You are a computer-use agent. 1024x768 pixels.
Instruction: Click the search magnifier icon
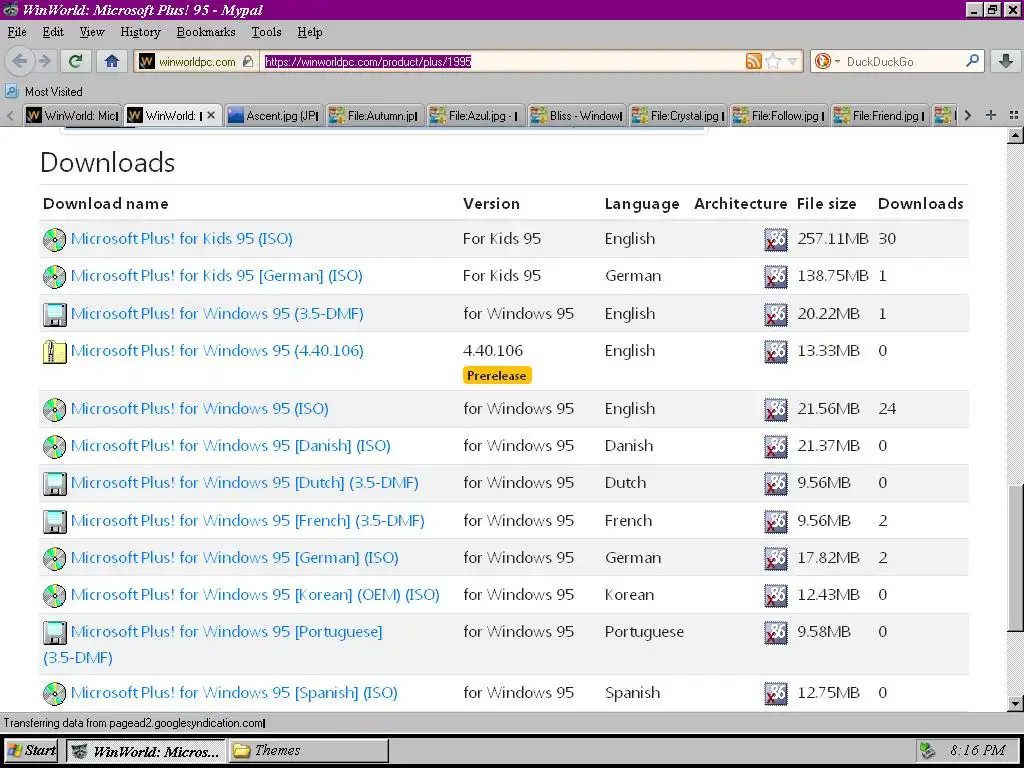[x=972, y=61]
